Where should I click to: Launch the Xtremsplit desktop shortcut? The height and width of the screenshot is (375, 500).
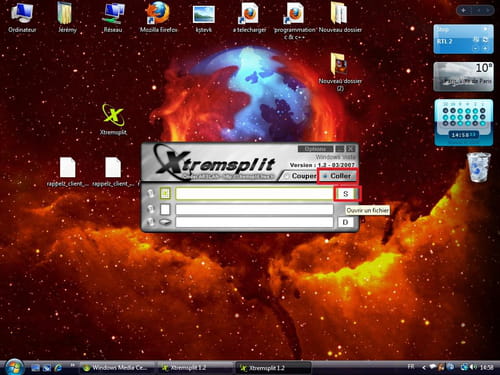[113, 119]
